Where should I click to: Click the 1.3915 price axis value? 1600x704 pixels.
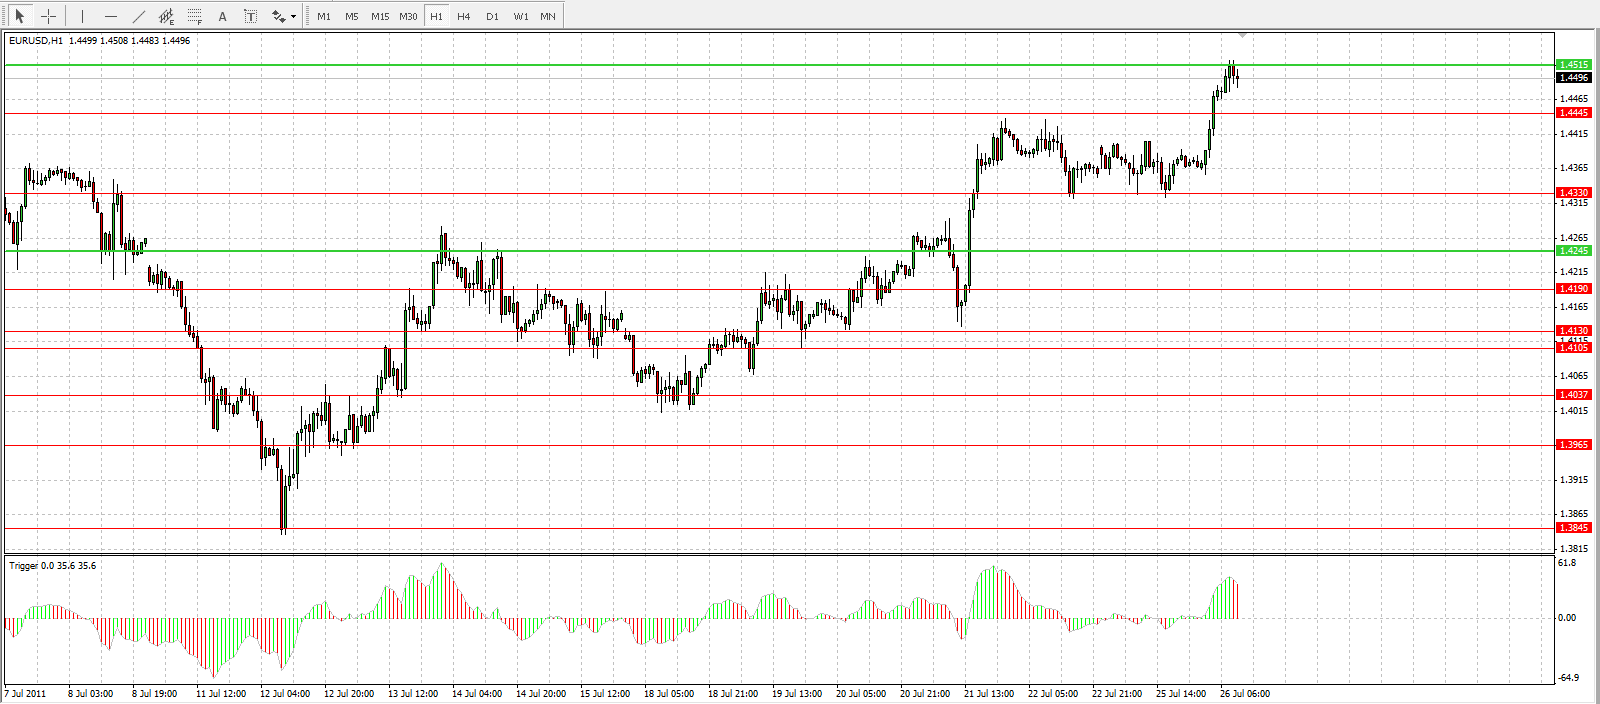pos(1574,480)
